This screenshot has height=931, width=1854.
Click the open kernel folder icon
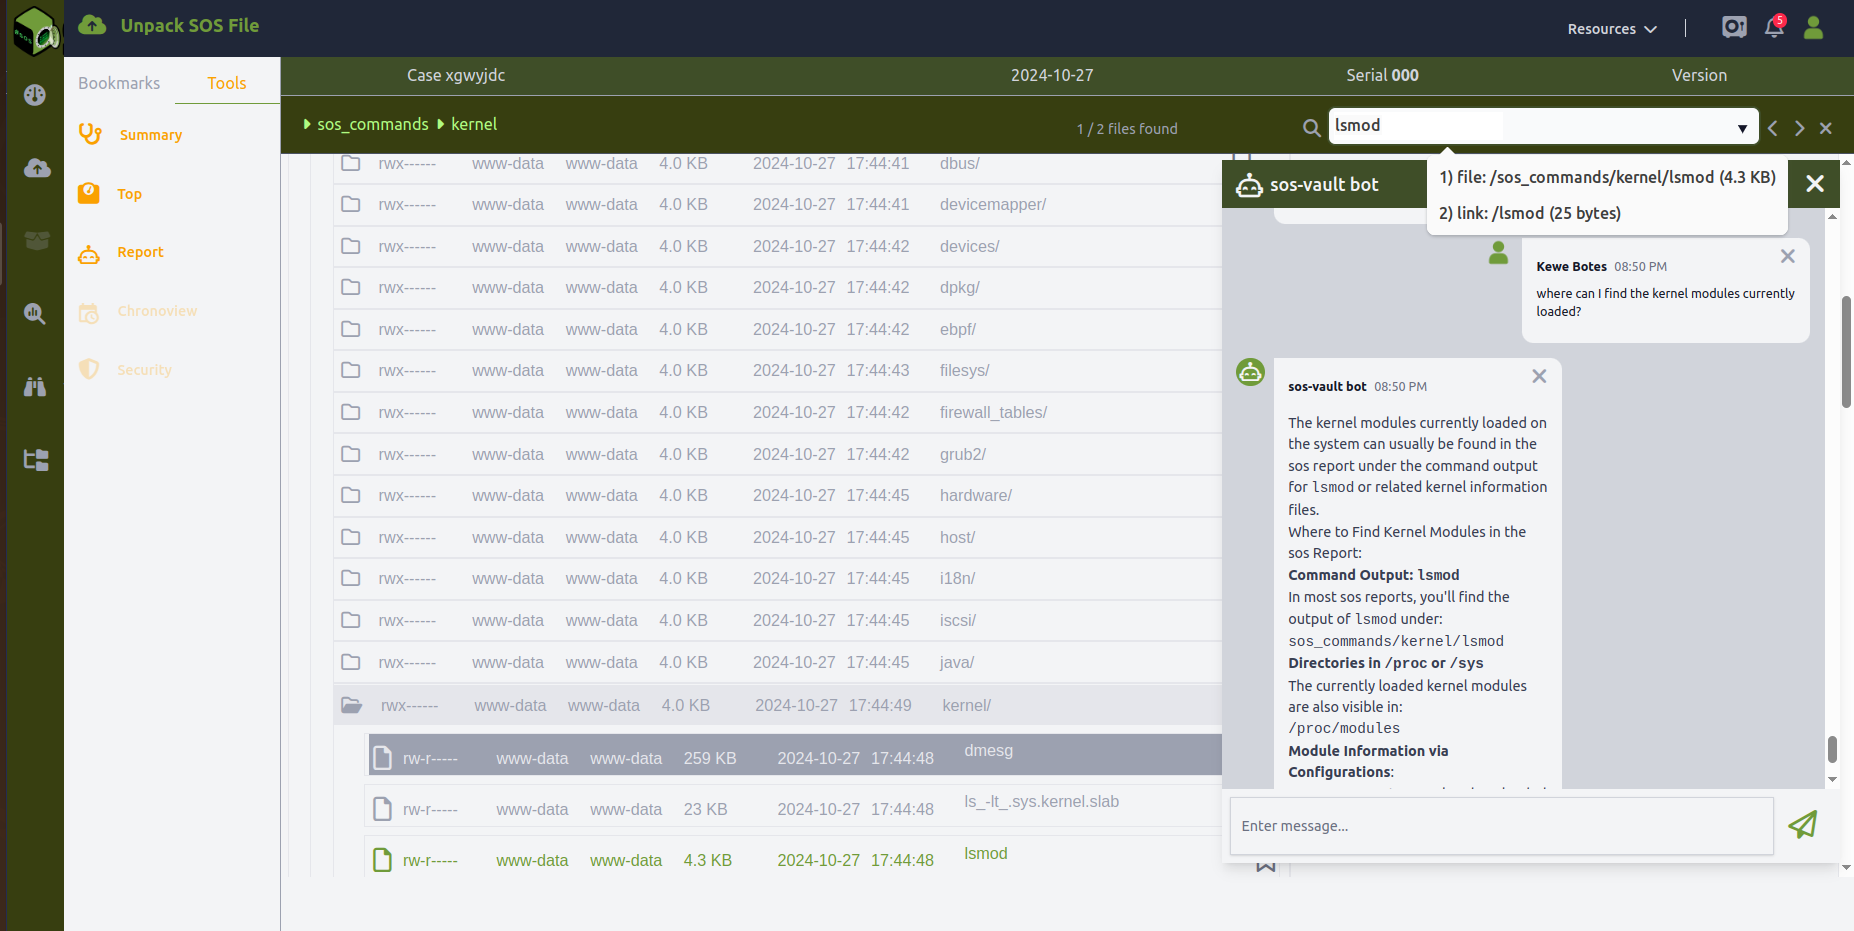point(352,705)
